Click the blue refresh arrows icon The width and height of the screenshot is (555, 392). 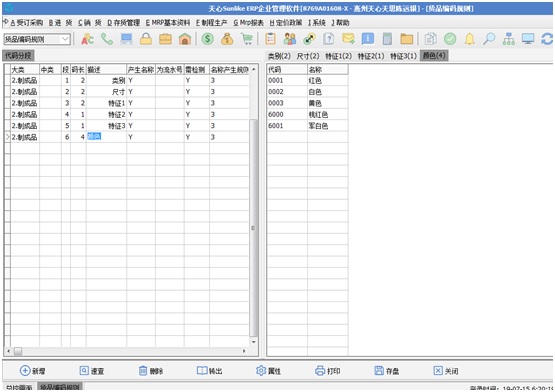click(547, 39)
